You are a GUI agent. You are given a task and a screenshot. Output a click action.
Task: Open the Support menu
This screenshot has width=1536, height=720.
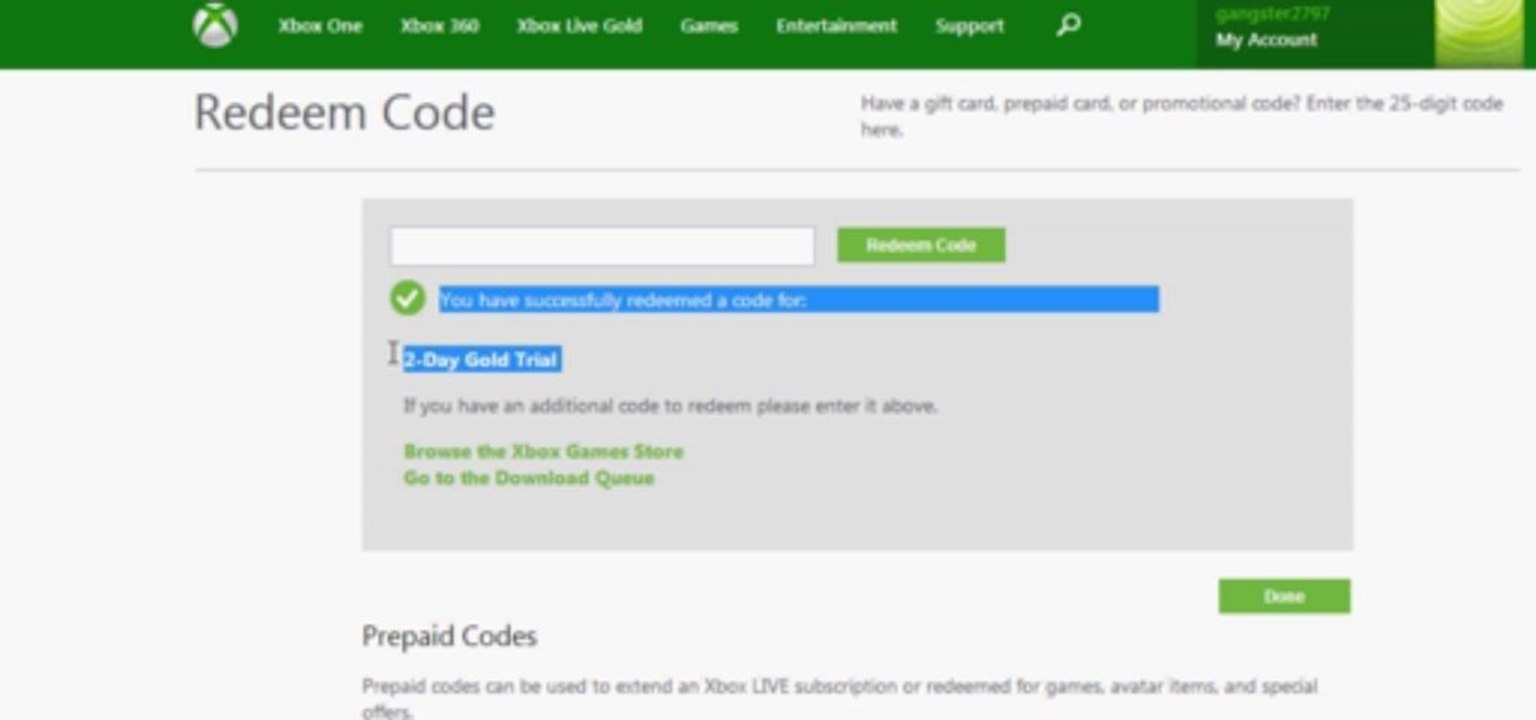coord(969,26)
